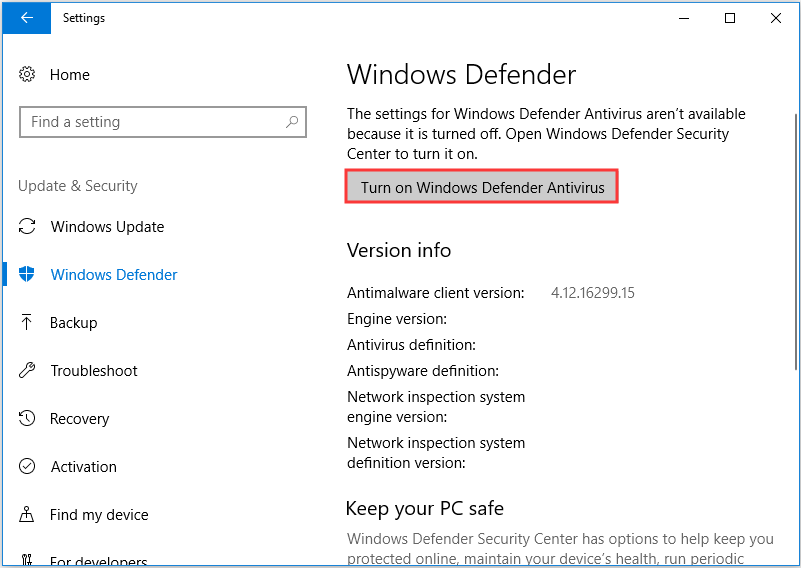Screen dimensions: 801x568
Task: Minimize the Settings window
Action: pyautogui.click(x=684, y=18)
